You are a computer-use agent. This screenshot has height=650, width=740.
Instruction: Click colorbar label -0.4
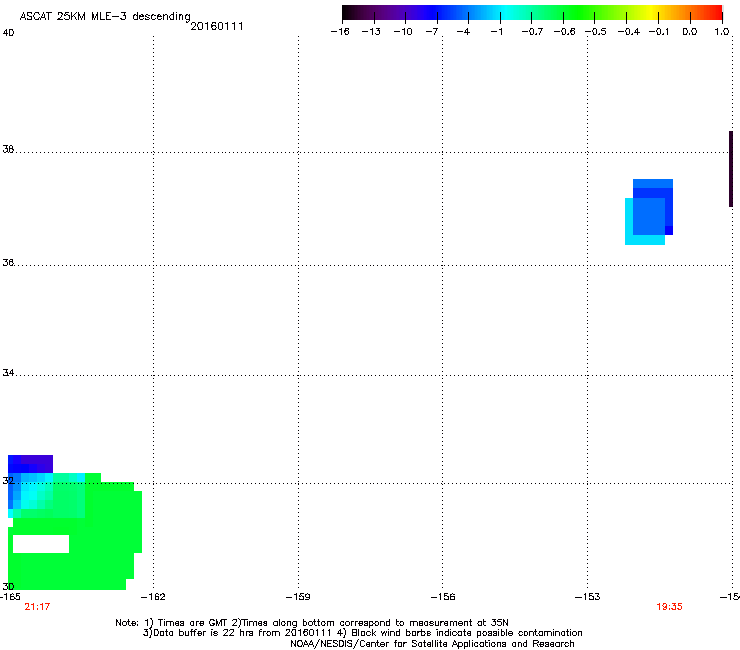tap(629, 32)
